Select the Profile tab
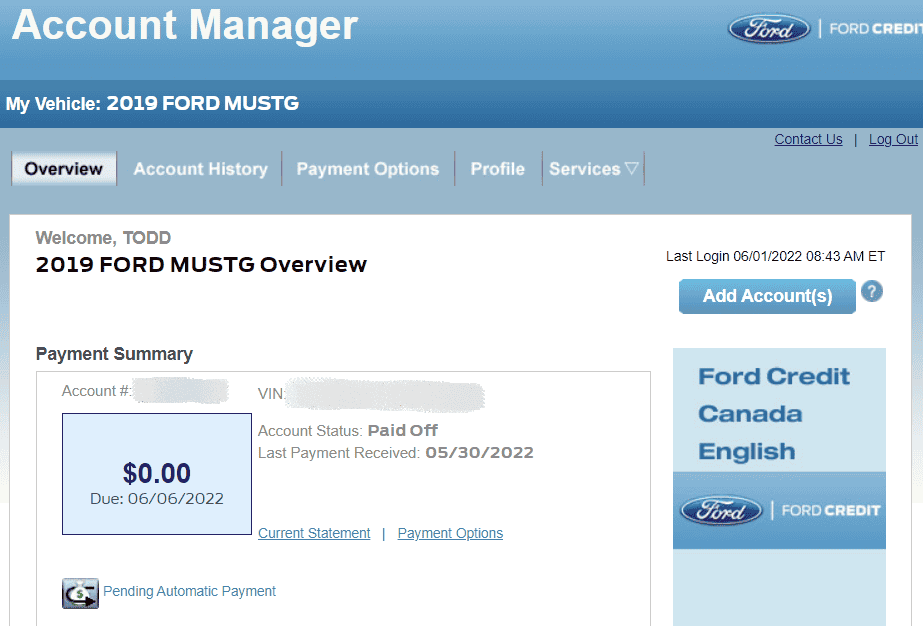The height and width of the screenshot is (626, 923). 497,169
